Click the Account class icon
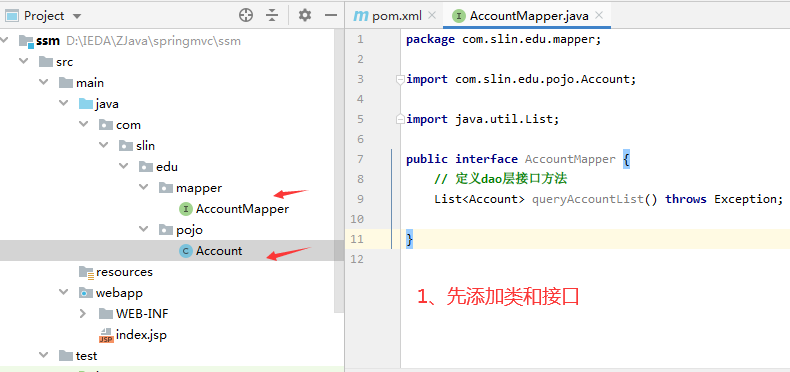This screenshot has width=790, height=372. coord(186,251)
